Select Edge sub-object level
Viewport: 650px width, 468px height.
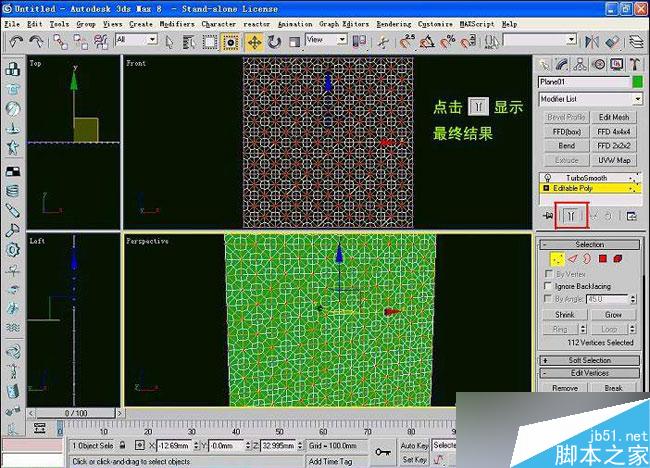click(573, 259)
